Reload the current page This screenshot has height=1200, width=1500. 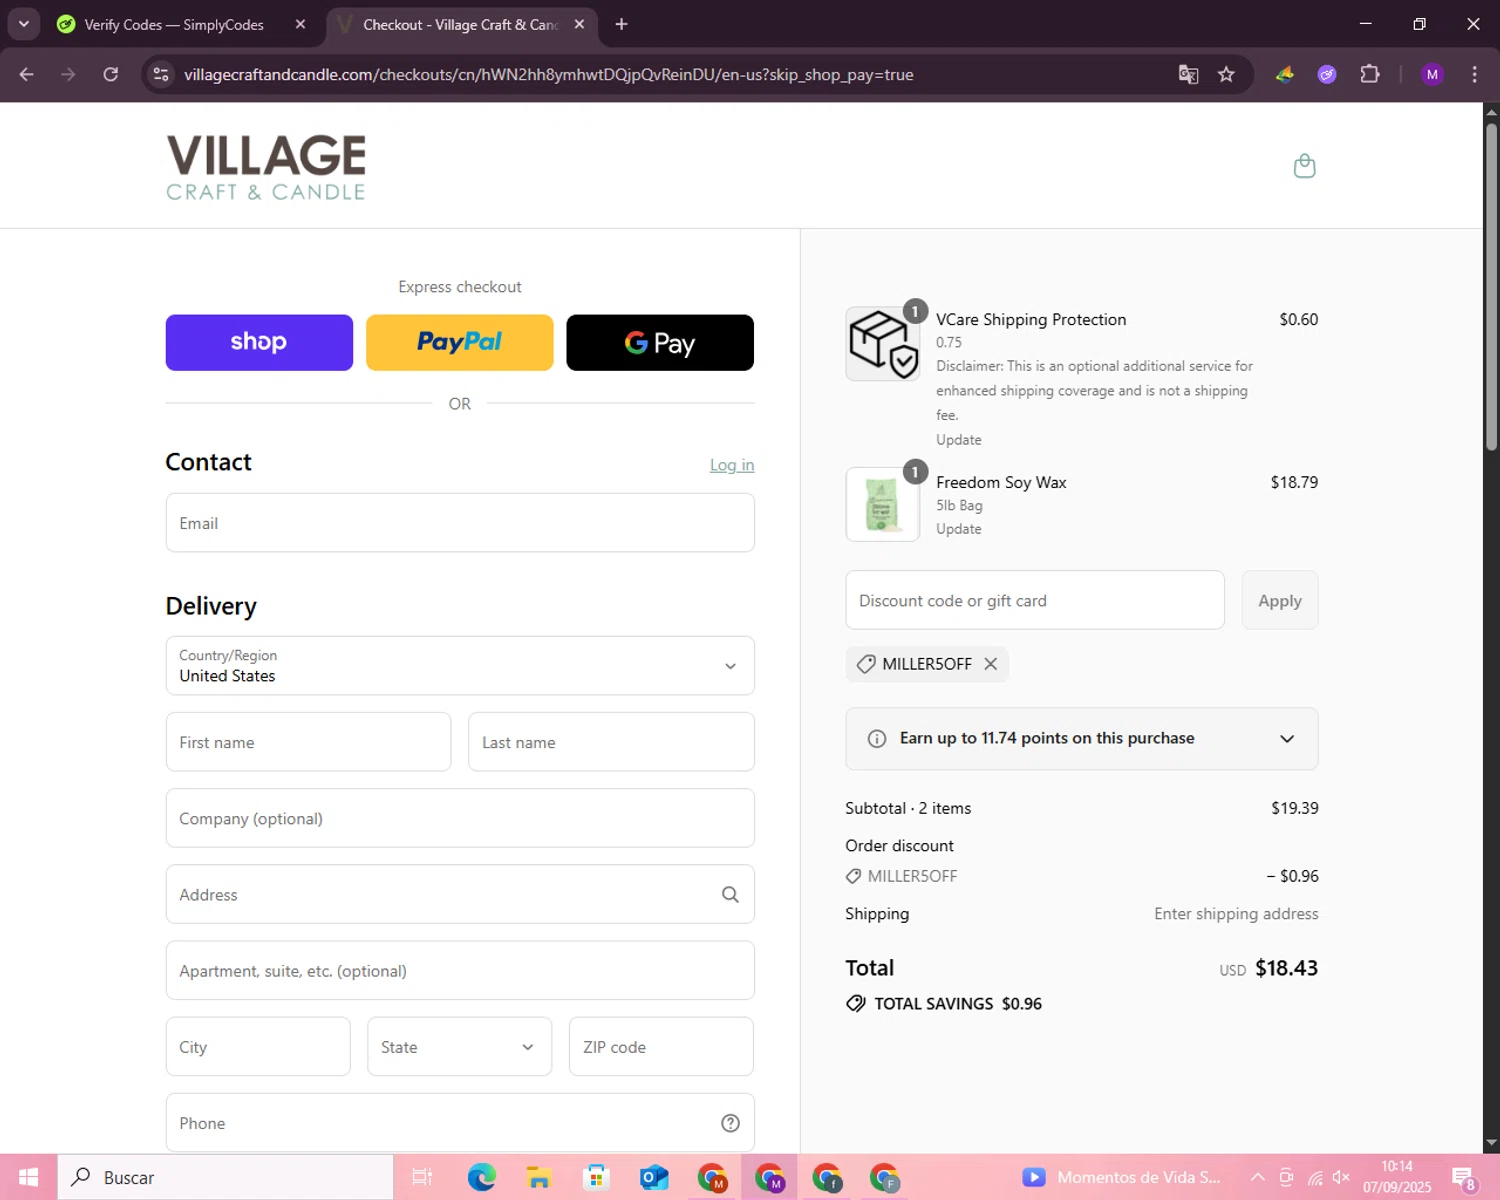point(111,74)
